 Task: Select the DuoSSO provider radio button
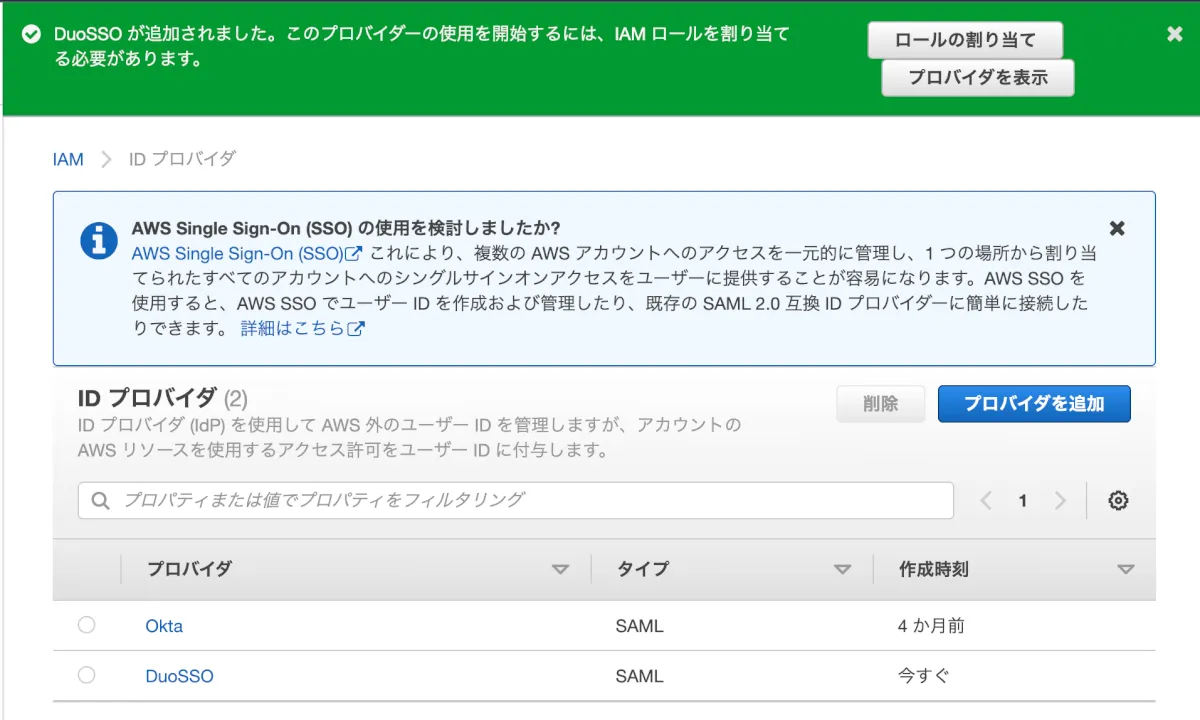click(x=87, y=675)
